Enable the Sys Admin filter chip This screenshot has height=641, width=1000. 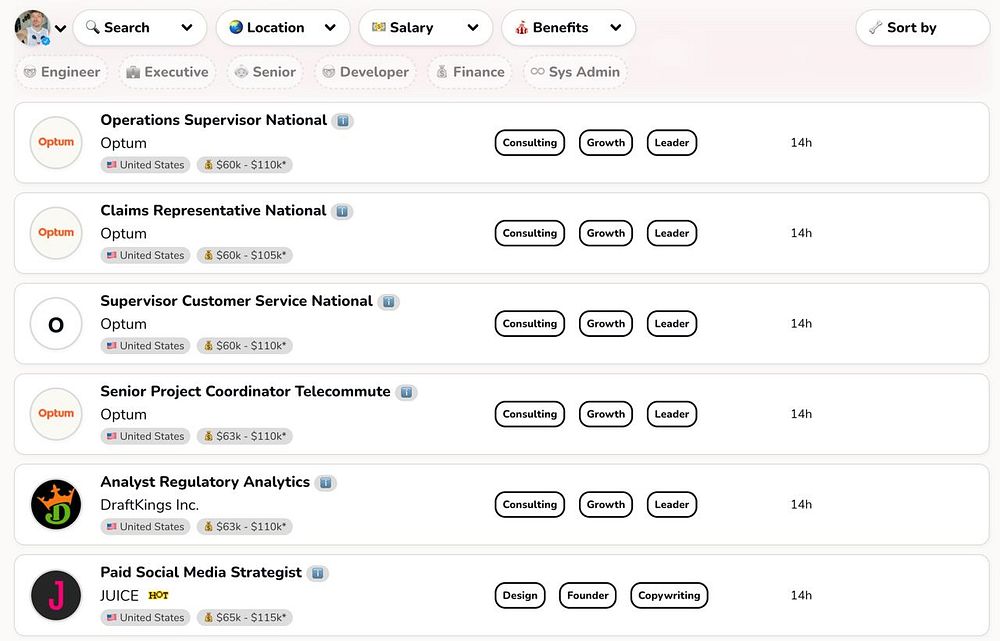pos(575,72)
